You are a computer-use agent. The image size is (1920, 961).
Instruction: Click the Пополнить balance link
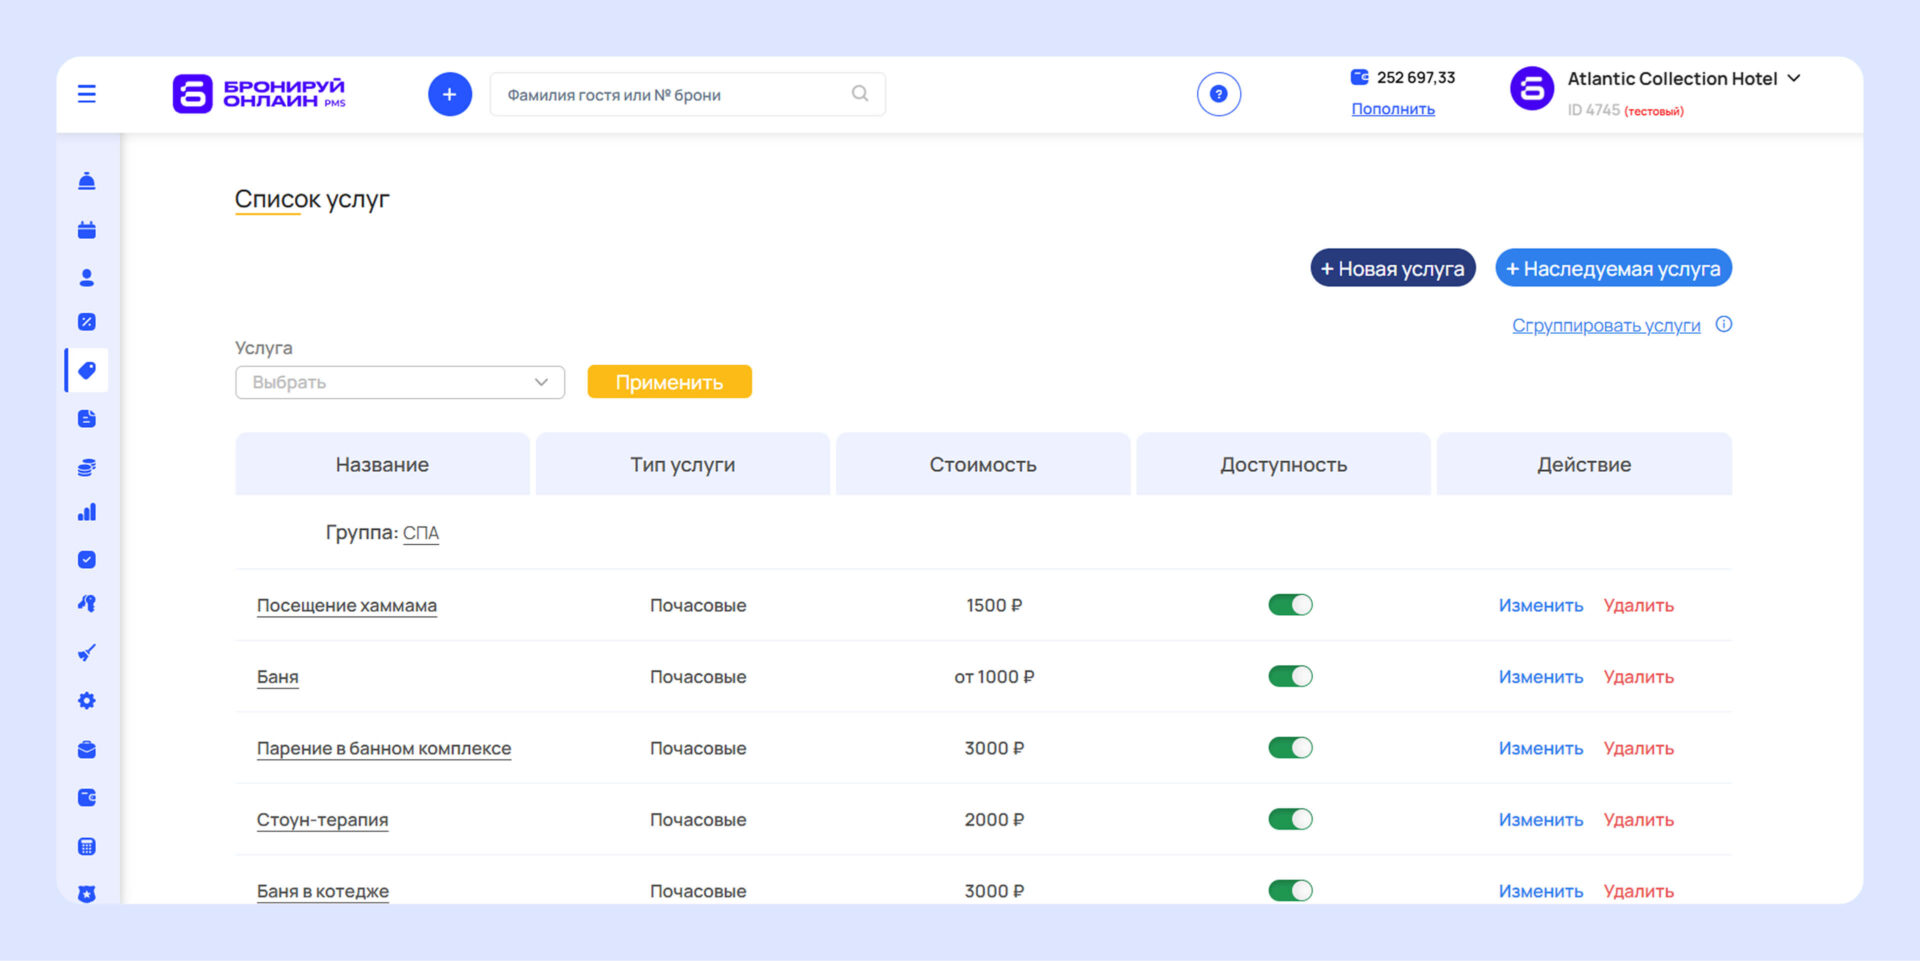(x=1392, y=109)
